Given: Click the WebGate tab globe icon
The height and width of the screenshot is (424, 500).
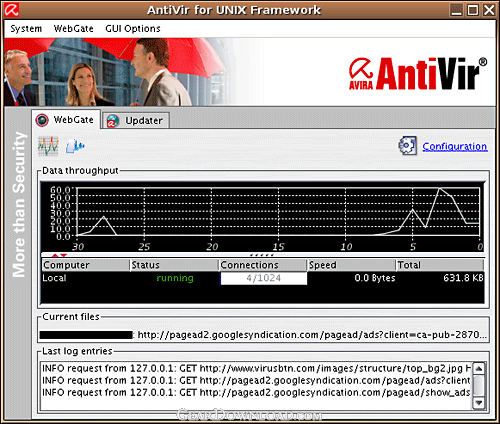Looking at the screenshot, I should coord(42,119).
